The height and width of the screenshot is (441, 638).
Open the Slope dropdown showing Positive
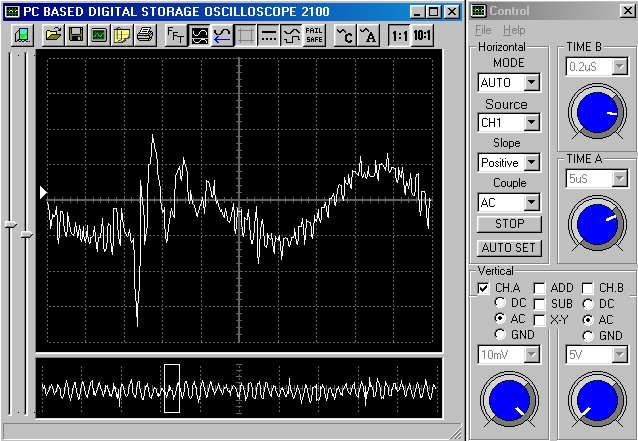pos(531,162)
